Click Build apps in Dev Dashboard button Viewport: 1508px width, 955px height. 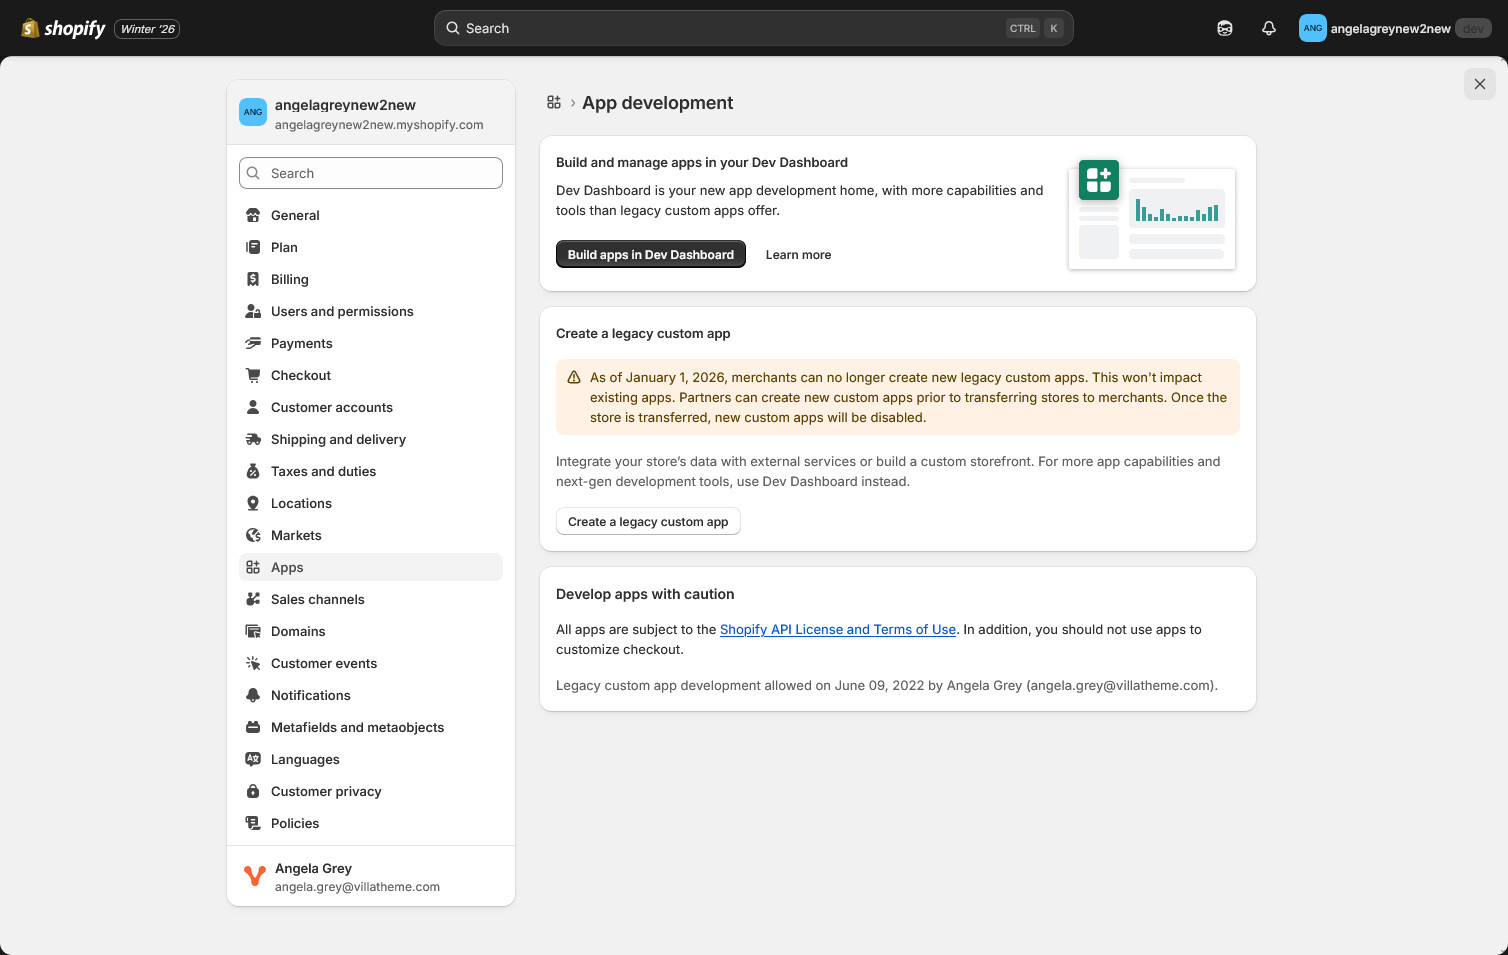point(650,255)
